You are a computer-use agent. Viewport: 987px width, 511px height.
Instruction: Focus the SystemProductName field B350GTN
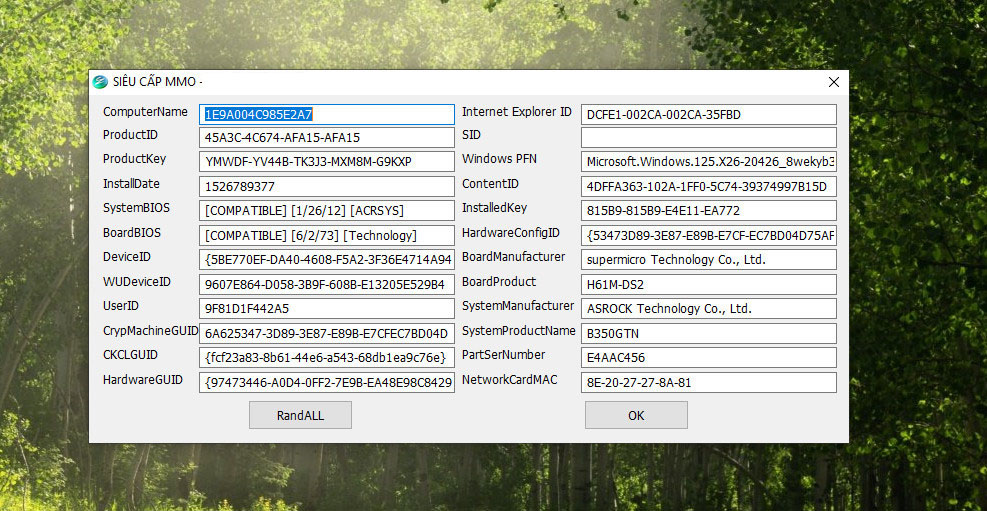tap(709, 334)
